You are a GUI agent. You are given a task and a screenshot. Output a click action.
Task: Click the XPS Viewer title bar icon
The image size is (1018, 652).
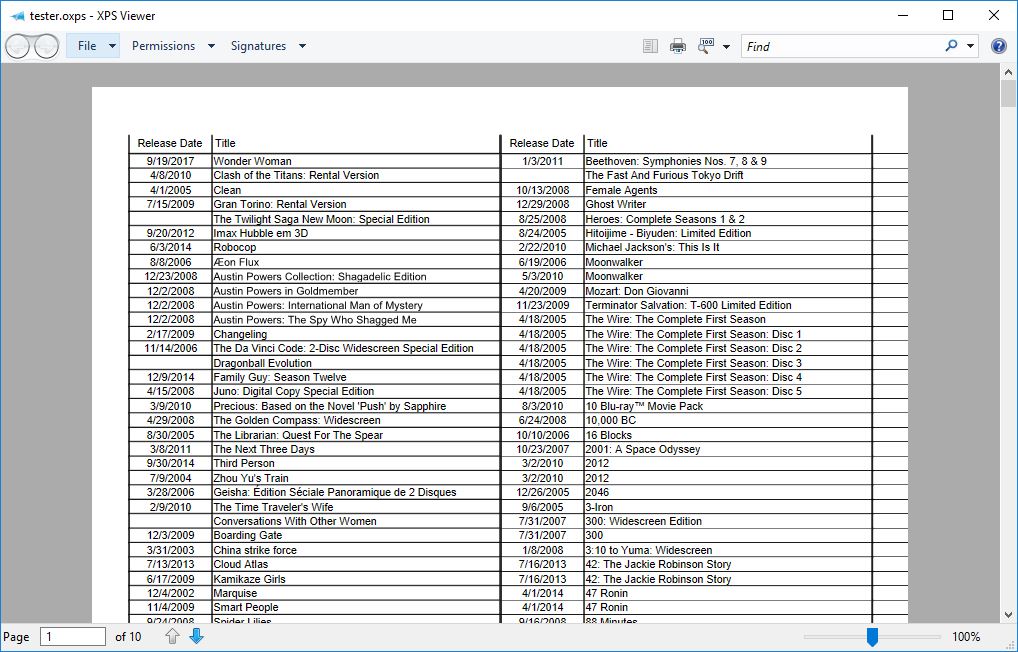coord(18,16)
